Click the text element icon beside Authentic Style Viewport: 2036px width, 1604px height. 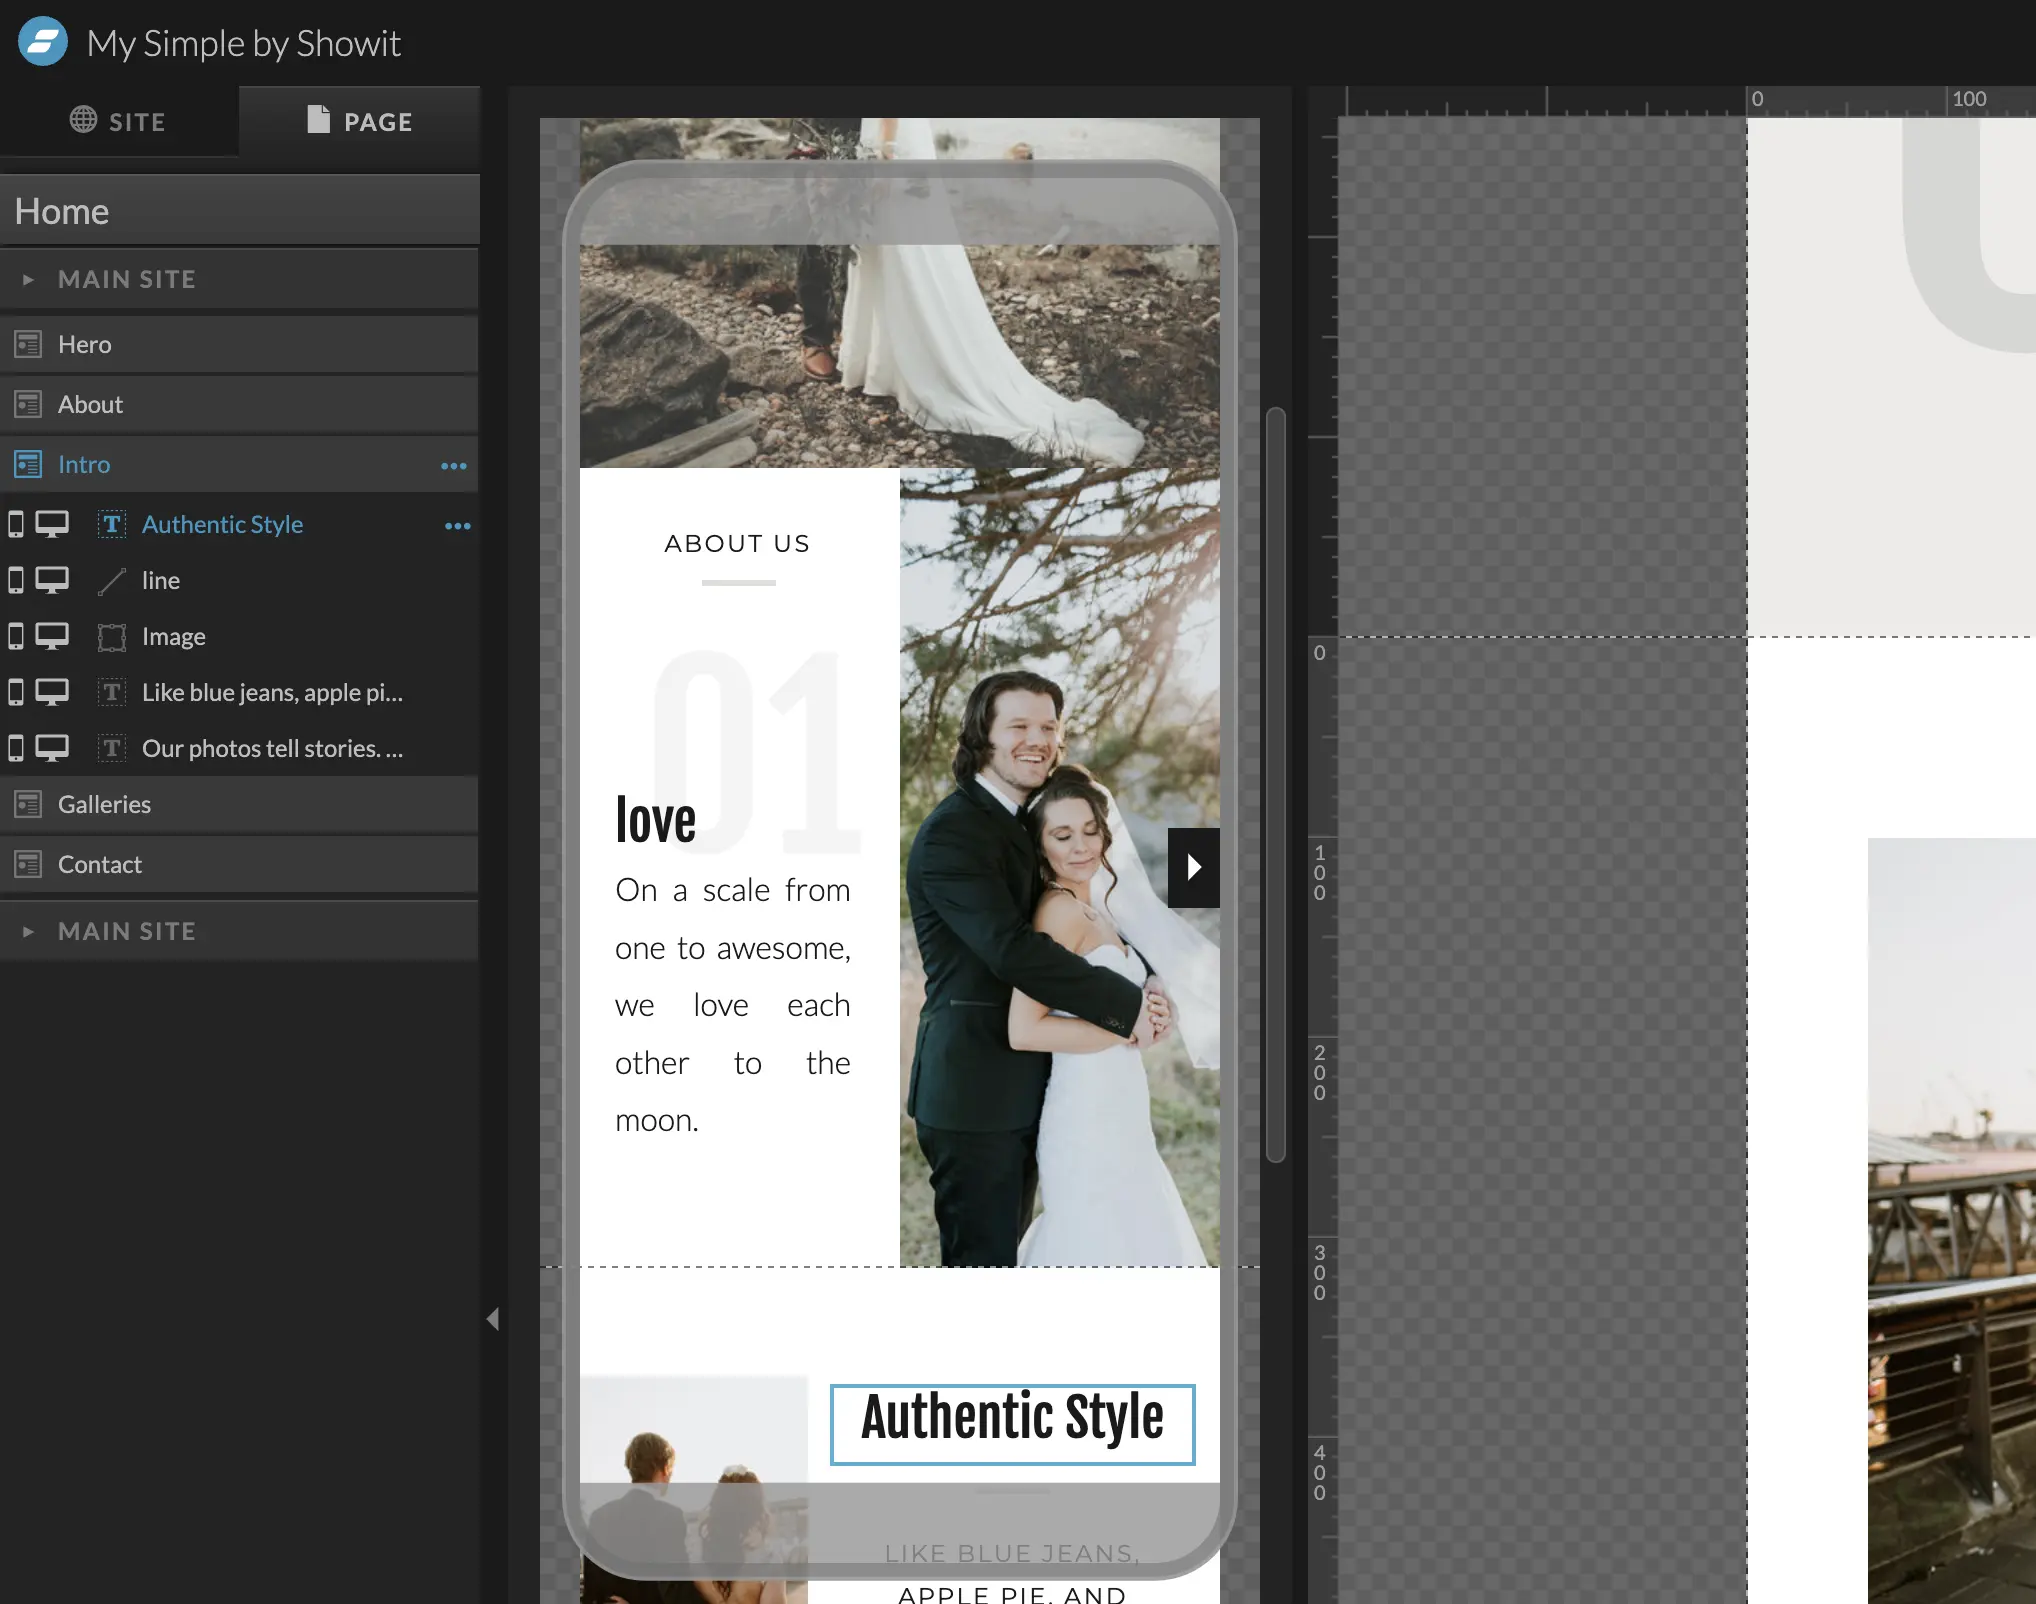tap(112, 524)
